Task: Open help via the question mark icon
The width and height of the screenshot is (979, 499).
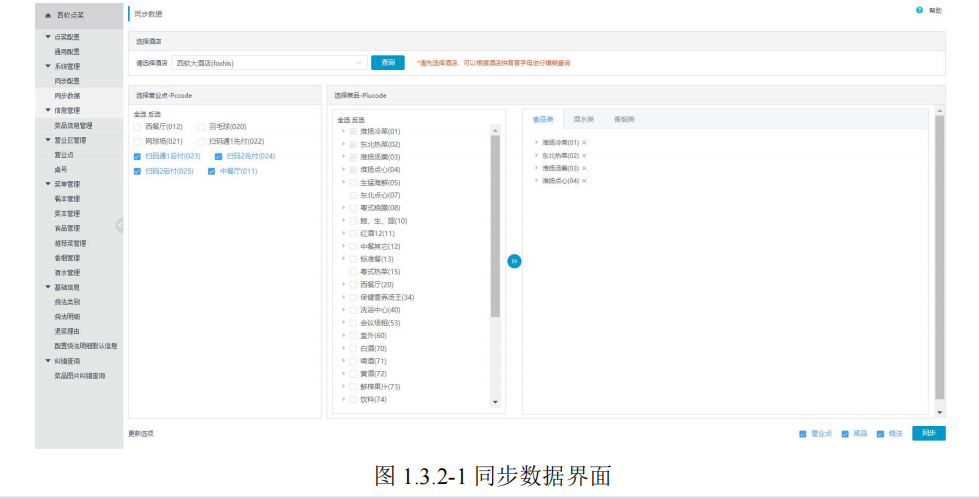Action: pos(919,10)
